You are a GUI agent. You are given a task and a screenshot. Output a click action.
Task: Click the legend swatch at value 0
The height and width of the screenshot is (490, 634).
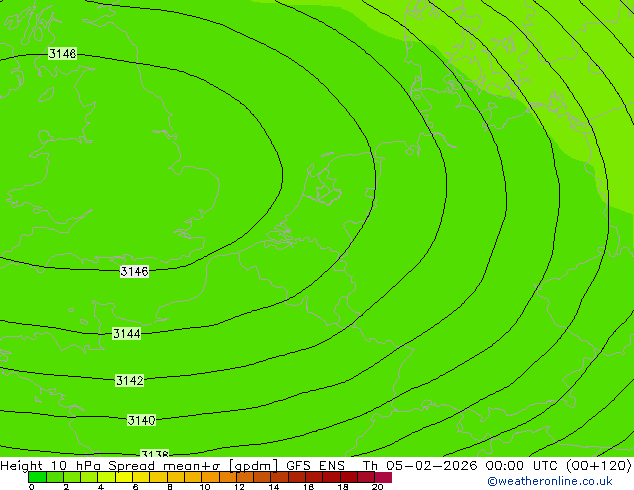click(37, 477)
